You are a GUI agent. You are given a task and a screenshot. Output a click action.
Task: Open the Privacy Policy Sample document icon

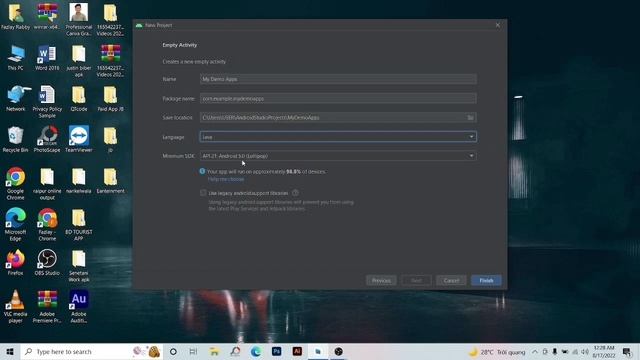[47, 102]
